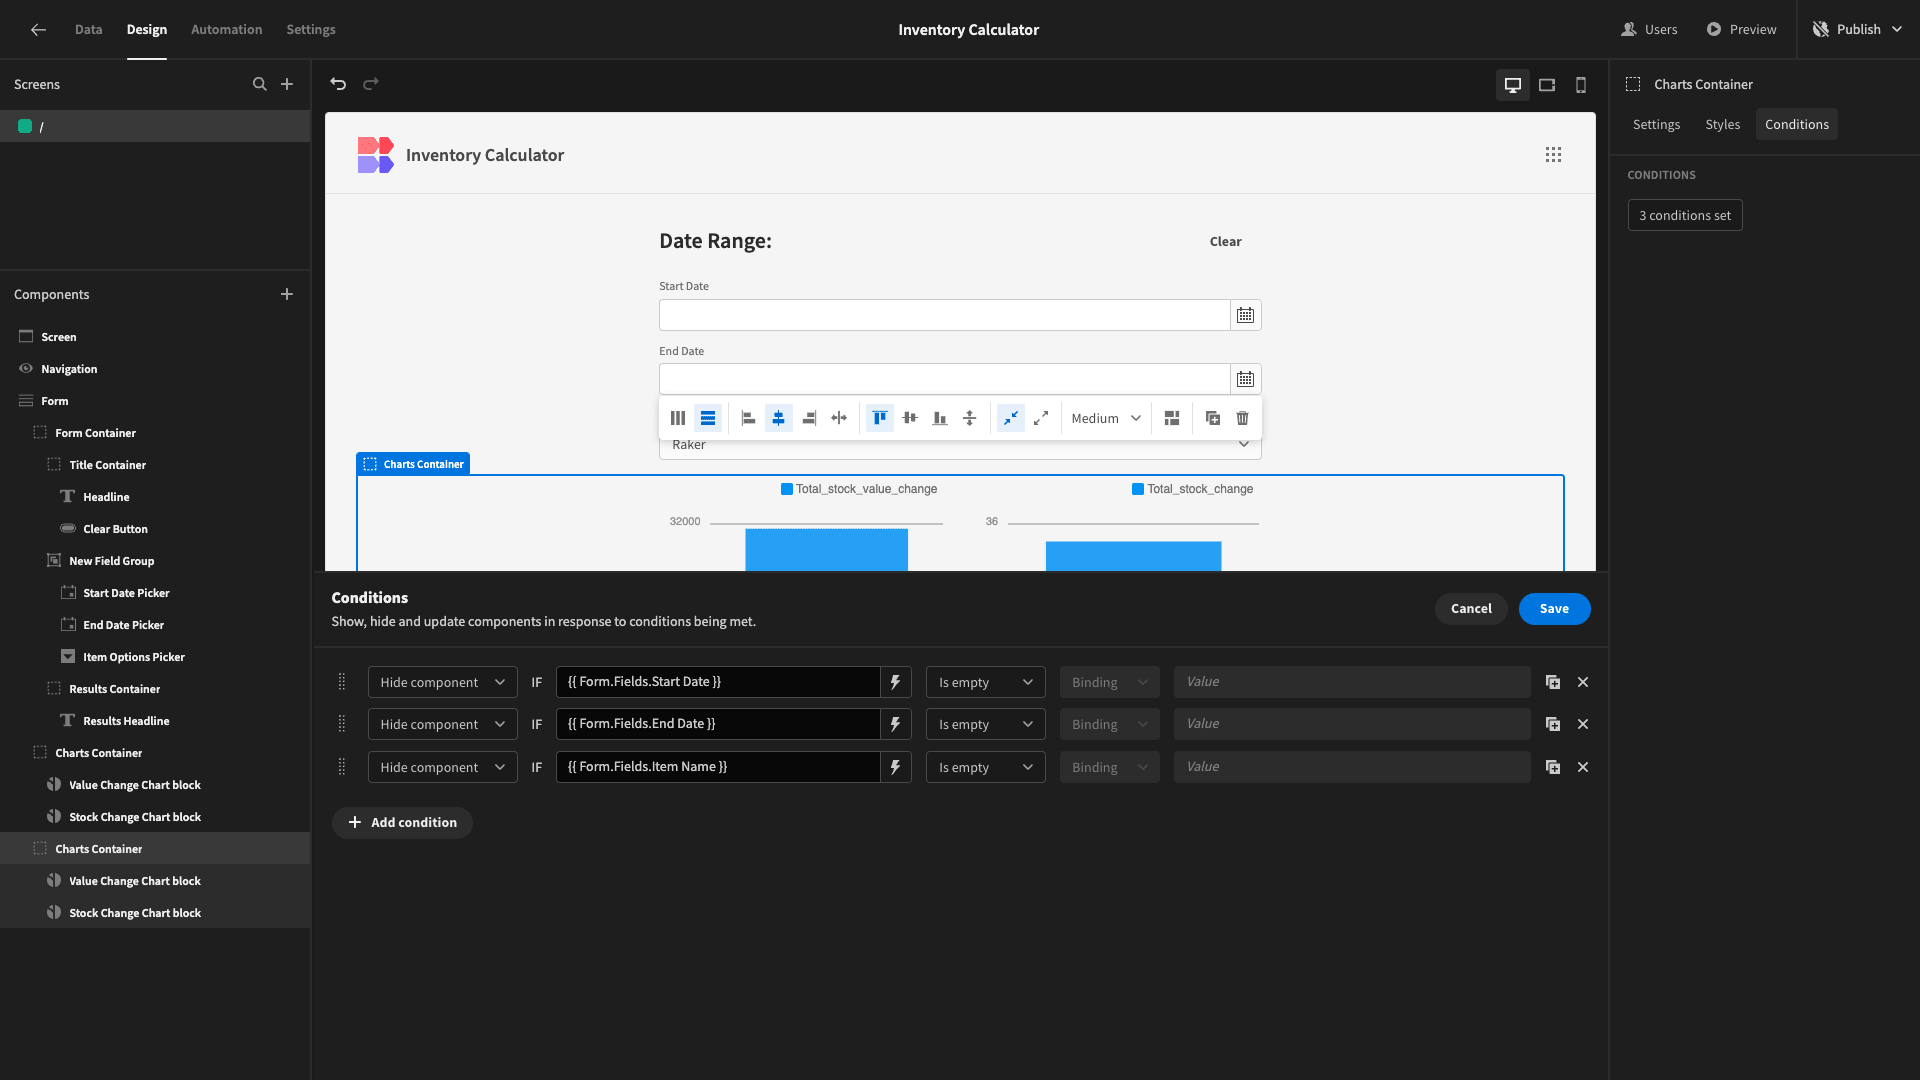Switch to mobile preview mode
This screenshot has width=1920, height=1080.
(1581, 85)
